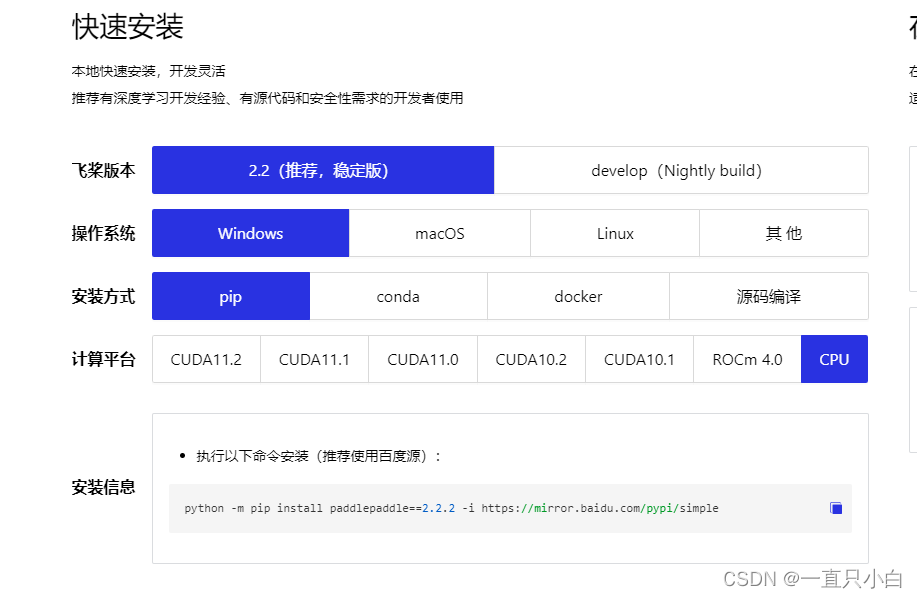Pick CUDA11.1 compute platform
The width and height of the screenshot is (917, 598).
tap(315, 359)
